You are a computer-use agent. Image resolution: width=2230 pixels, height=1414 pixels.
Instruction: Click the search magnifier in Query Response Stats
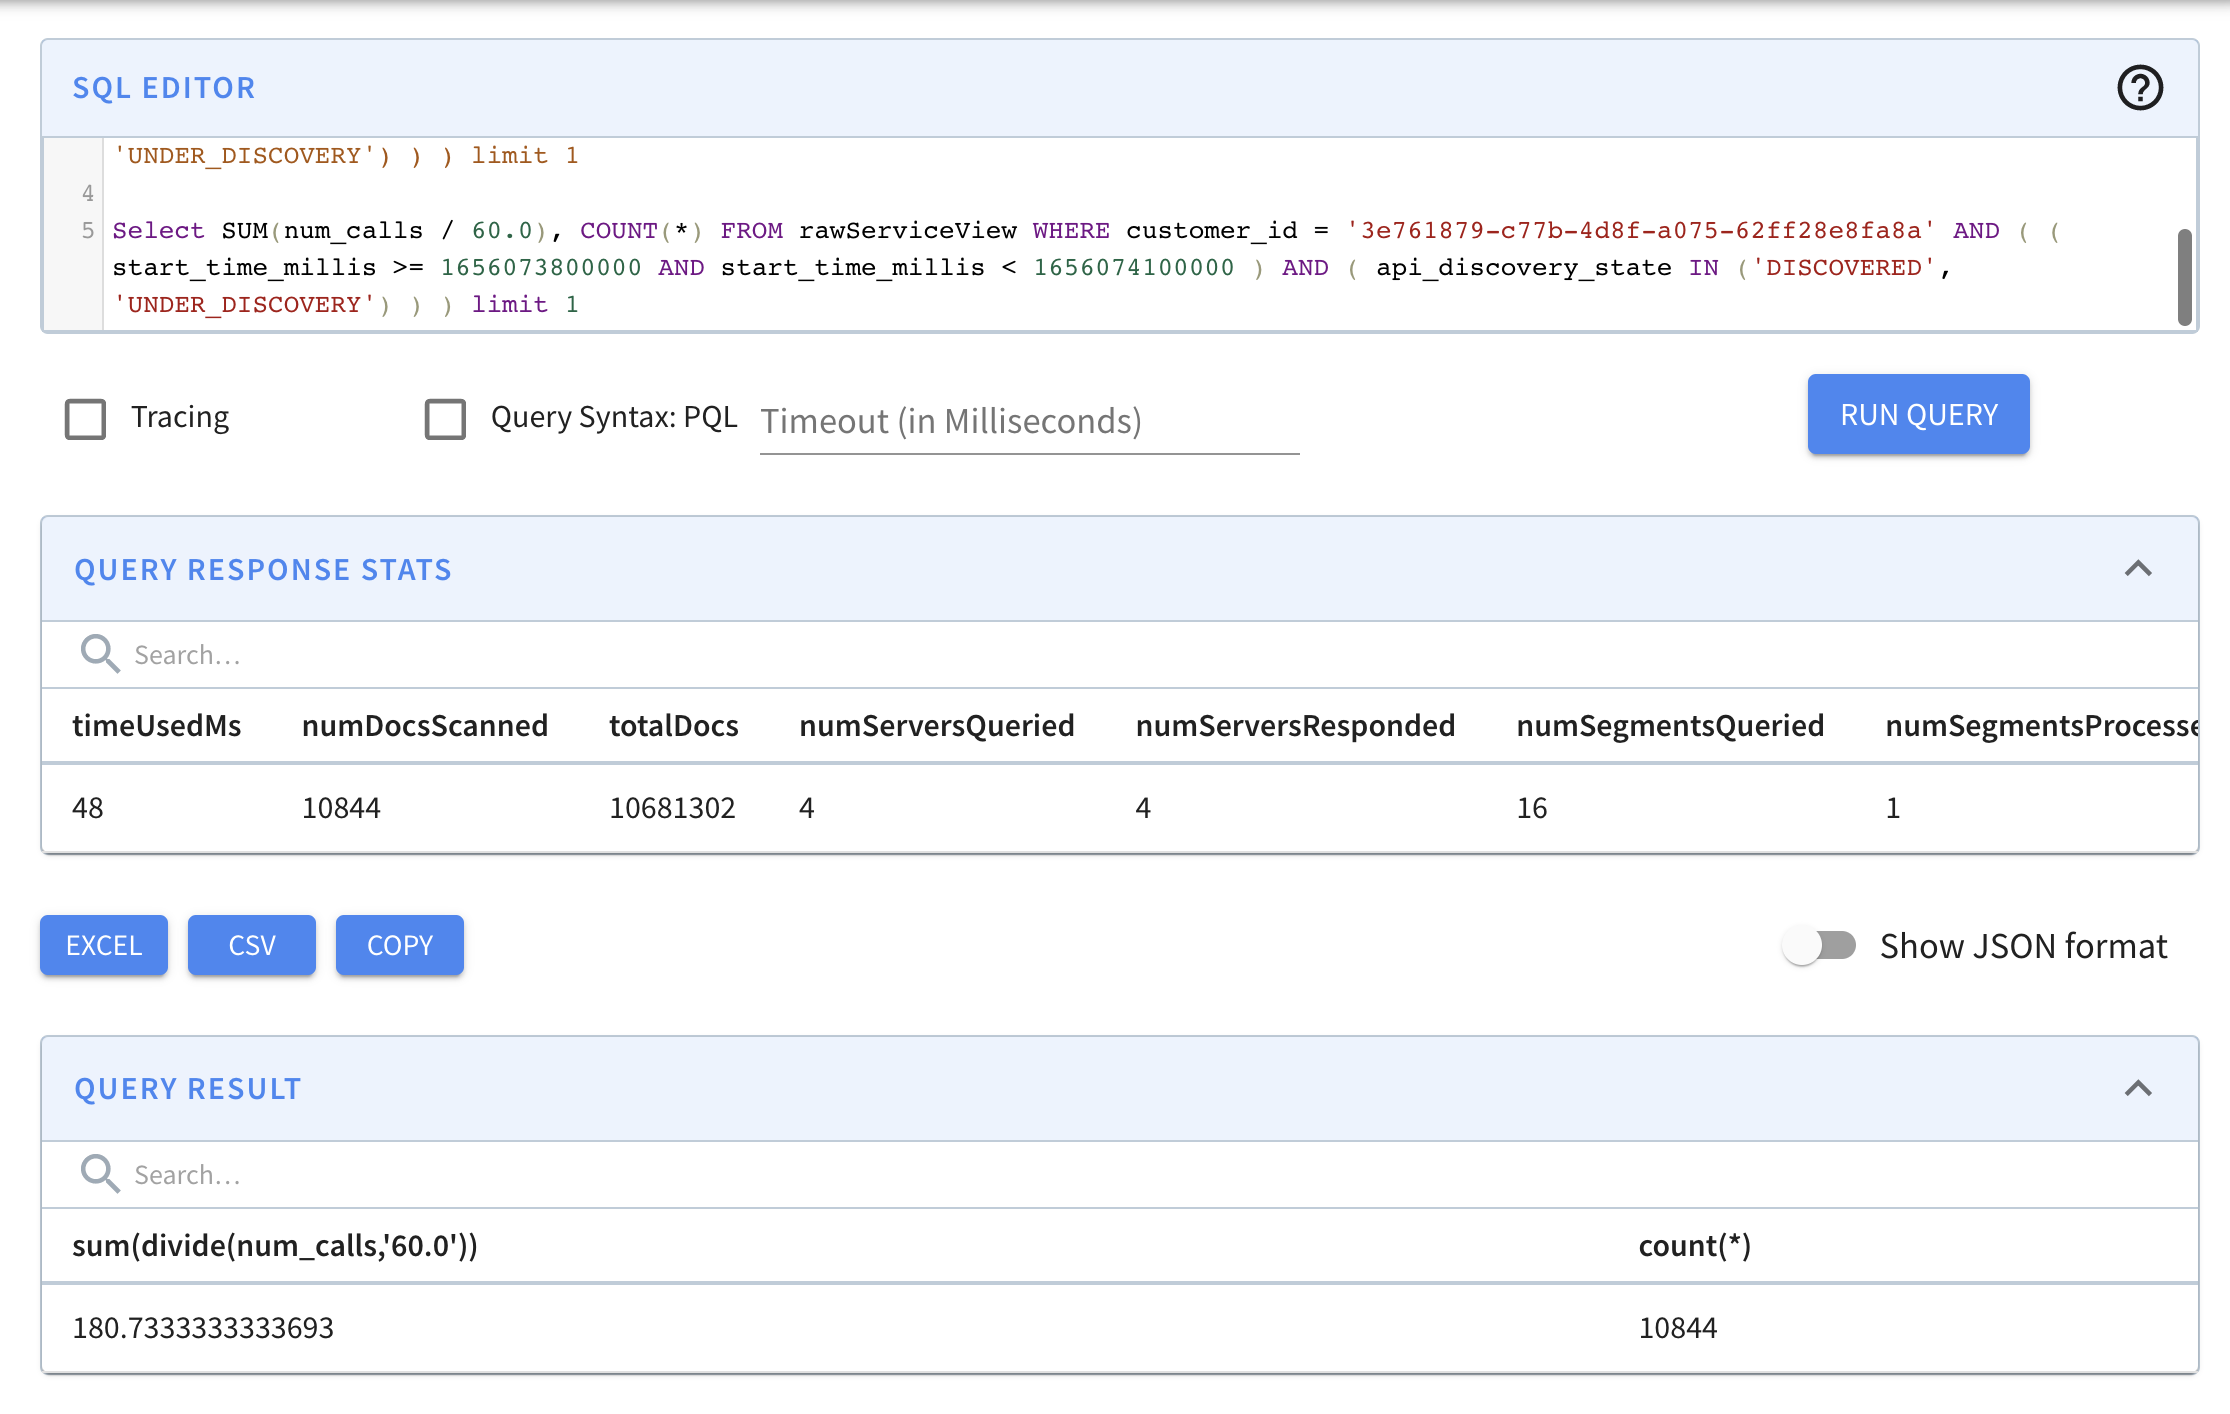pyautogui.click(x=99, y=654)
